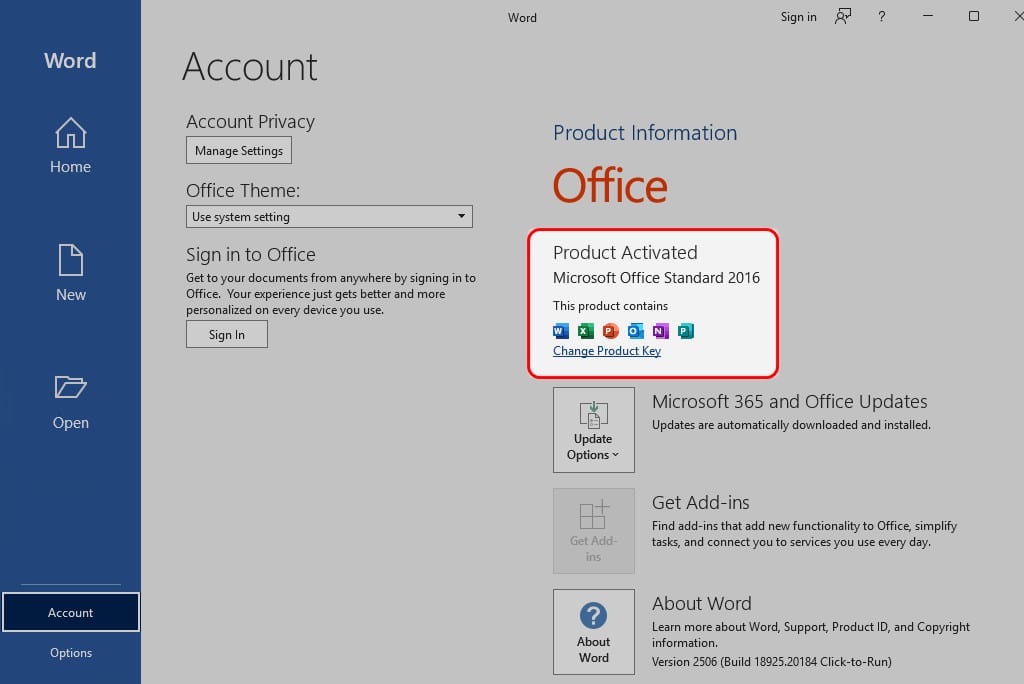1024x684 pixels.
Task: Open the Open file page
Action: (x=71, y=402)
